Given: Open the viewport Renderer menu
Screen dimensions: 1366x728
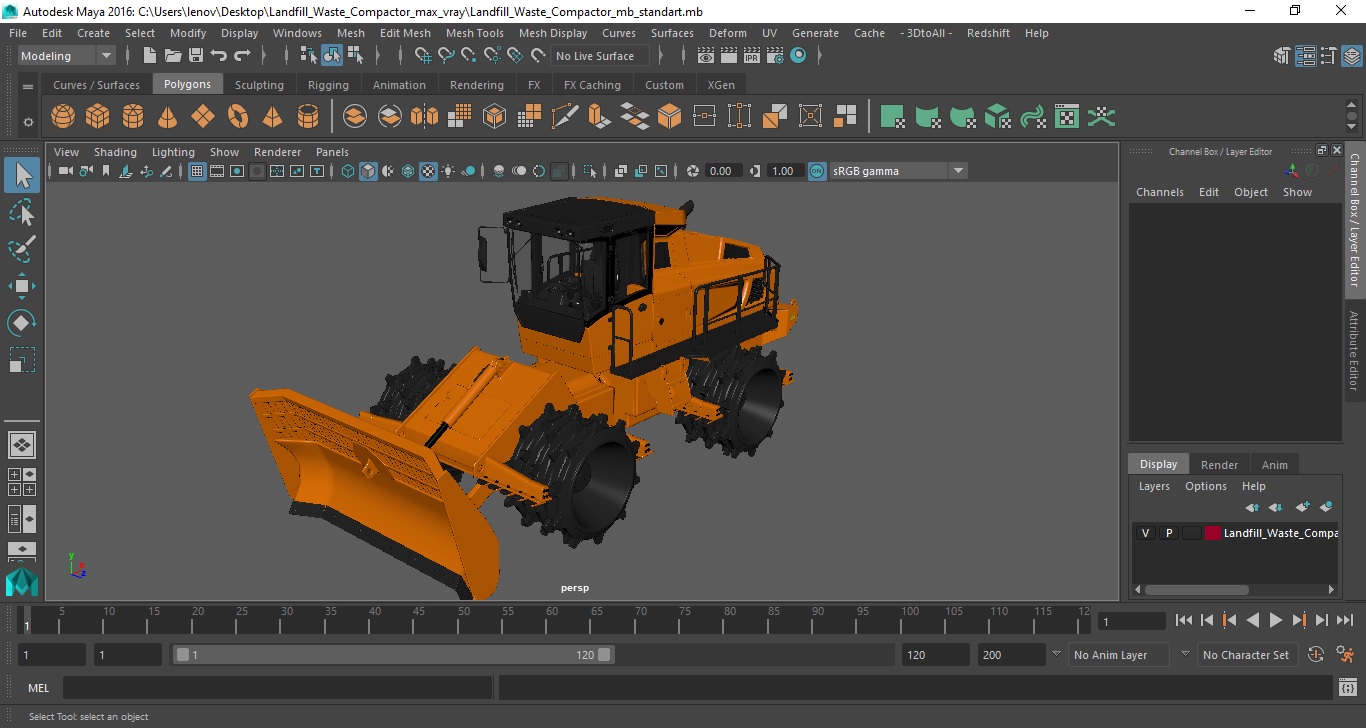Looking at the screenshot, I should 277,152.
